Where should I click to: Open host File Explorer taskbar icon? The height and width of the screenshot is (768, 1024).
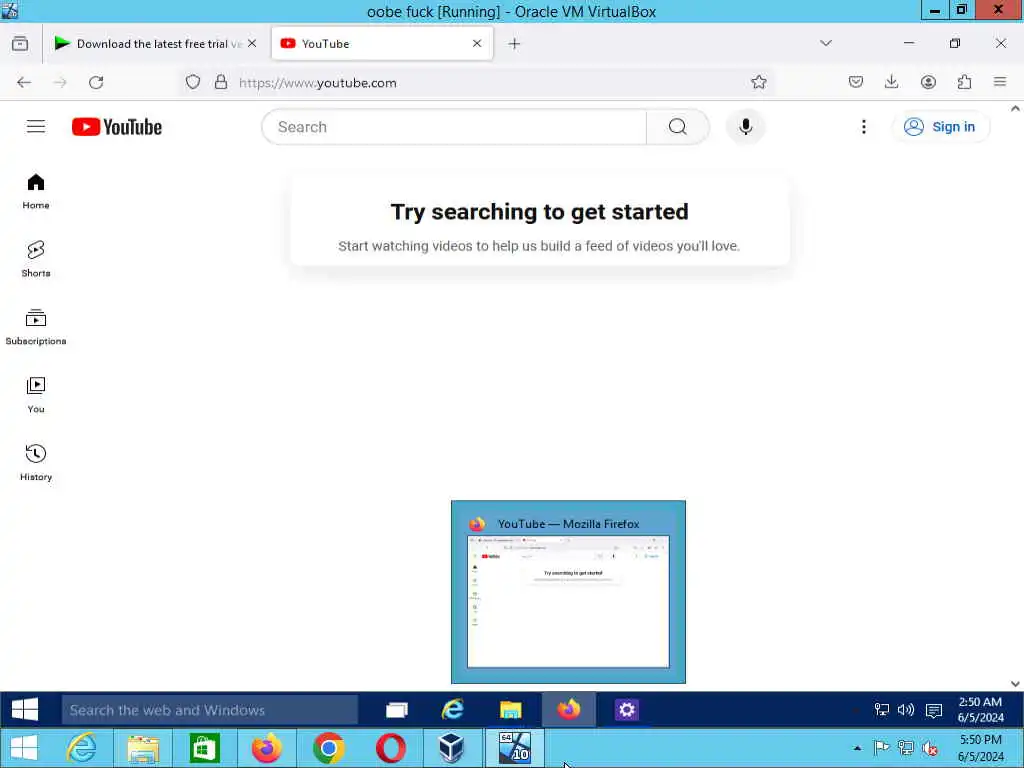point(143,748)
